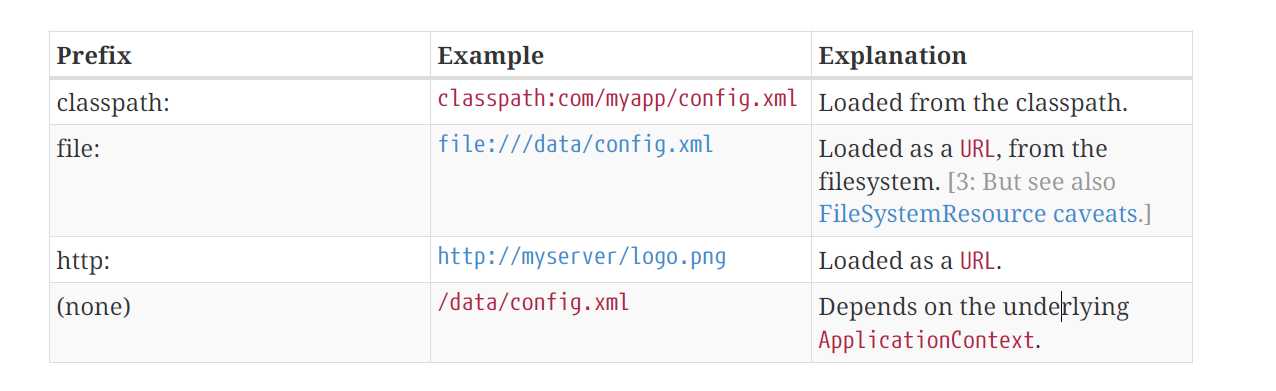Click the (none) prefix cell

(94, 307)
